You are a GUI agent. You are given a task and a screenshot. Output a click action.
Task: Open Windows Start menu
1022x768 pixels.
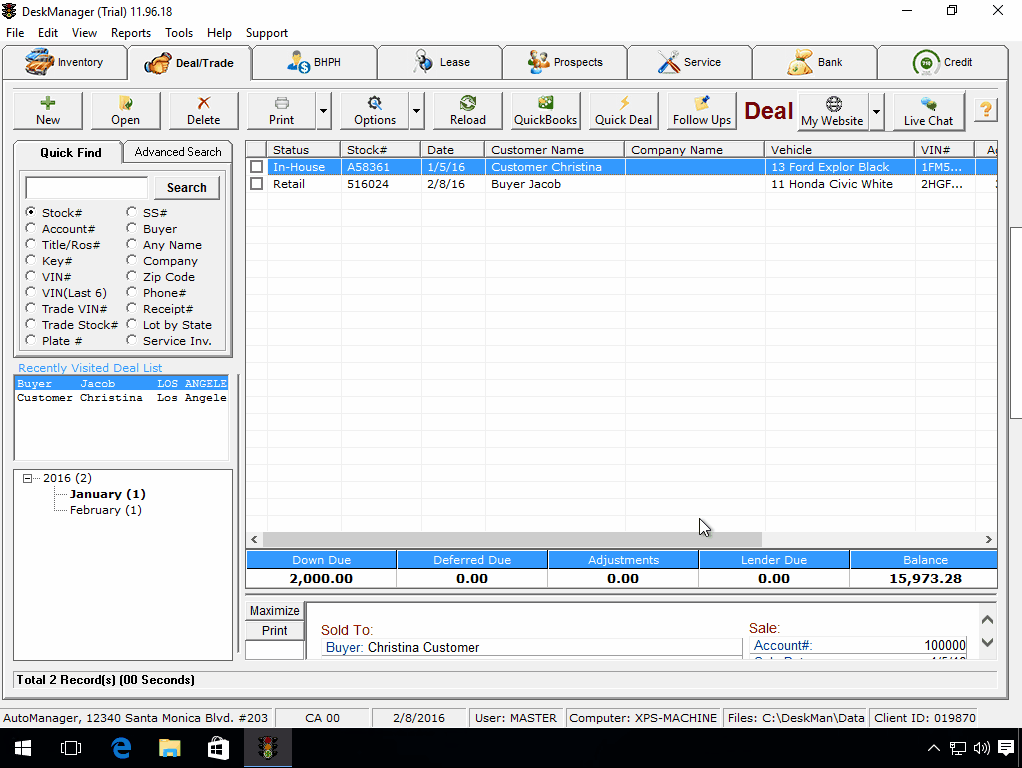tap(23, 748)
